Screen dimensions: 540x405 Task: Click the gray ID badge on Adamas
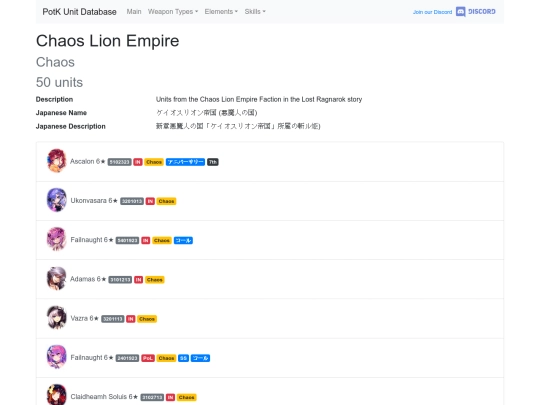pos(120,280)
